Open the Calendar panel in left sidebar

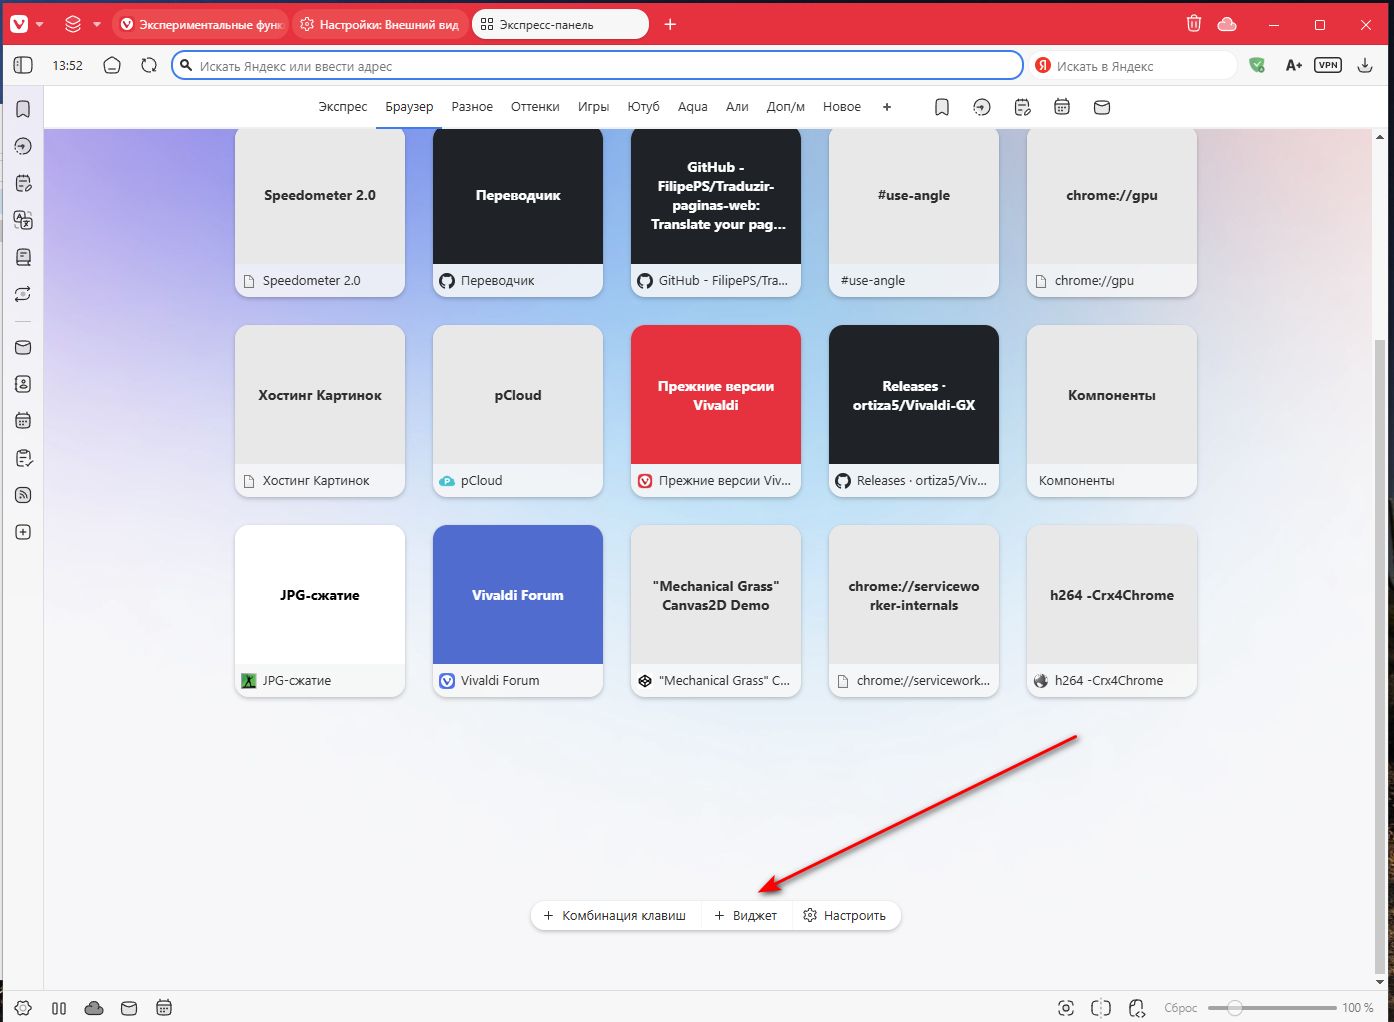[x=23, y=421]
